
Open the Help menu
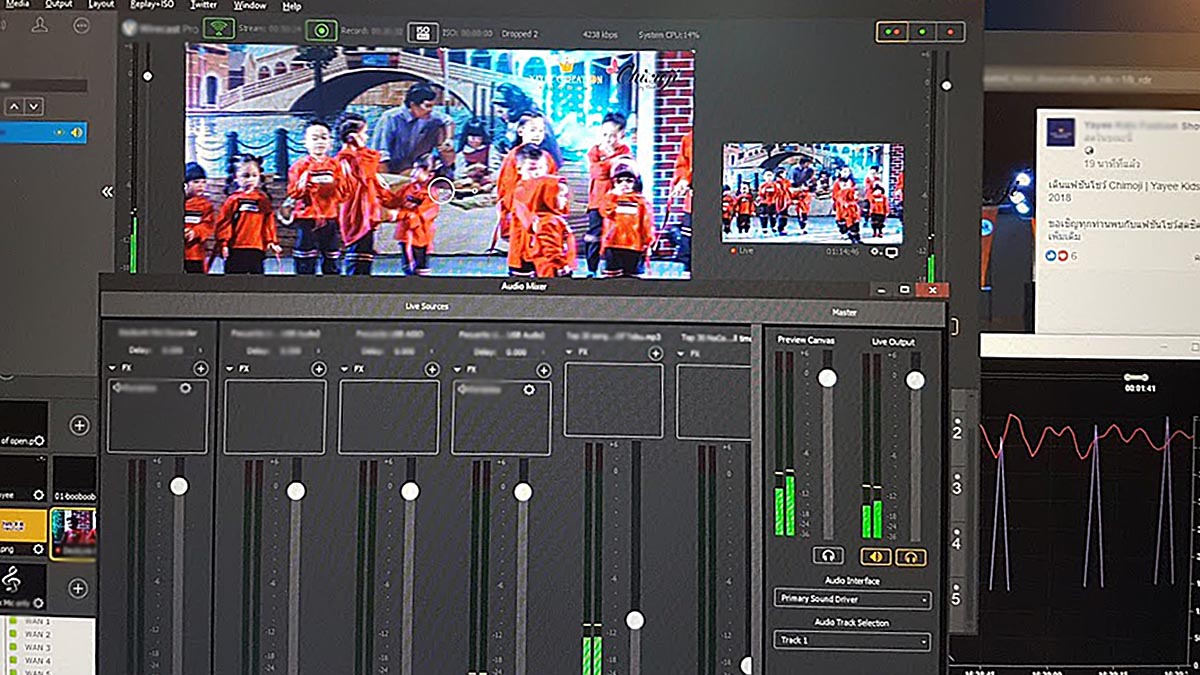pyautogui.click(x=292, y=6)
